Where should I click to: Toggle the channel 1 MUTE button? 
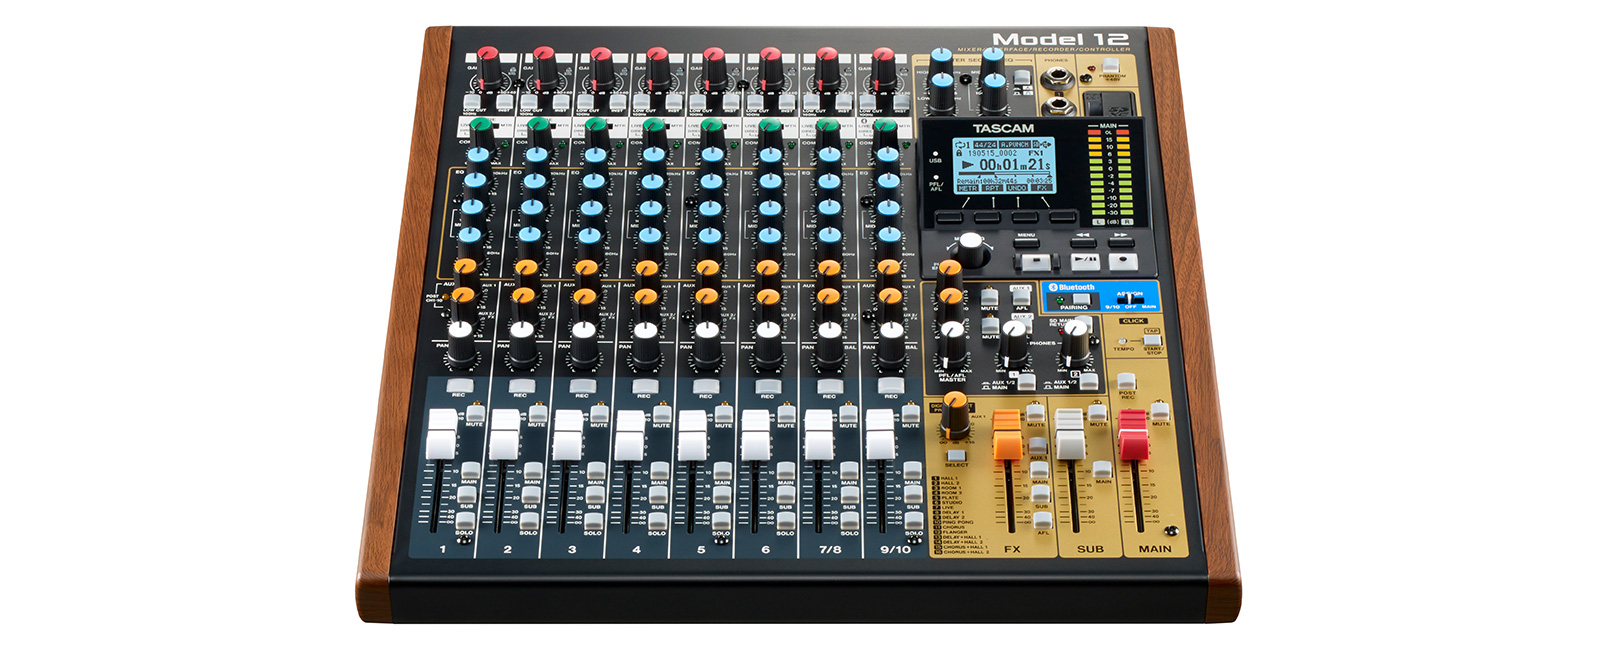tap(475, 411)
